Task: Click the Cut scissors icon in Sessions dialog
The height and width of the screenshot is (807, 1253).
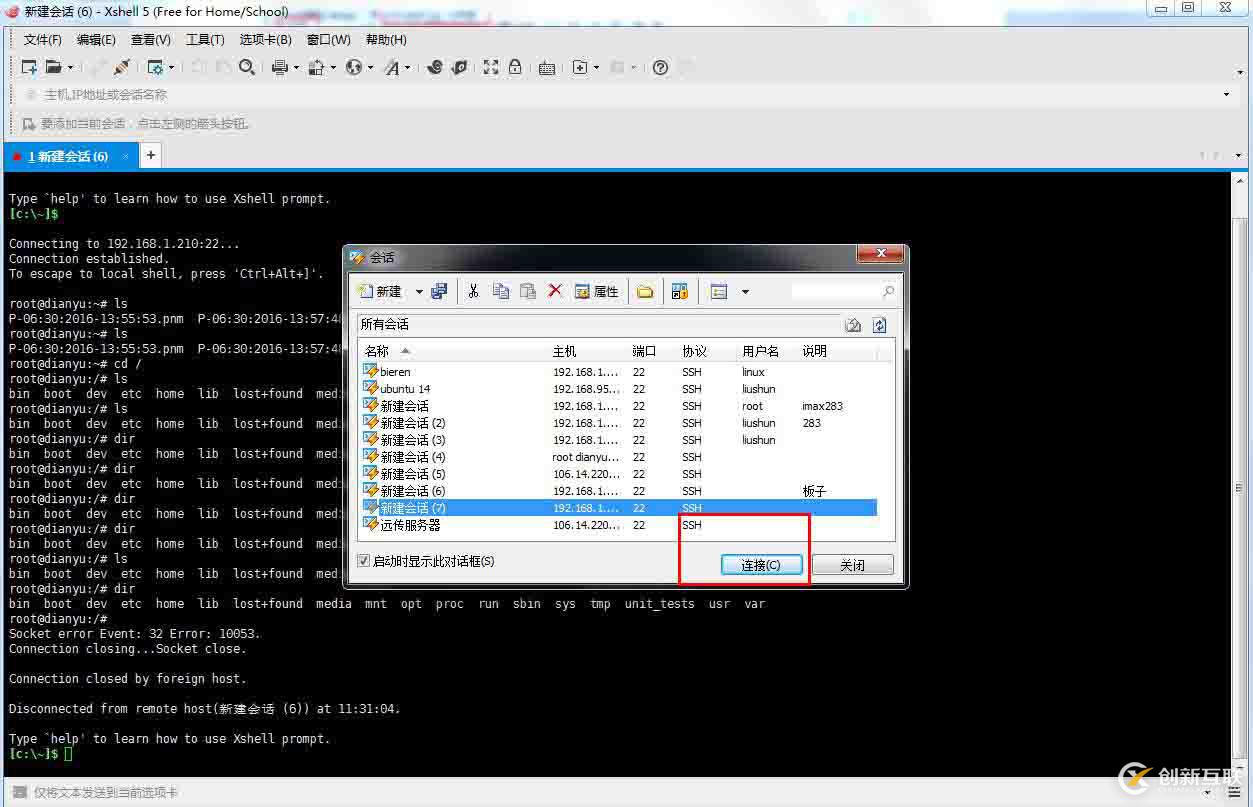Action: coord(474,291)
